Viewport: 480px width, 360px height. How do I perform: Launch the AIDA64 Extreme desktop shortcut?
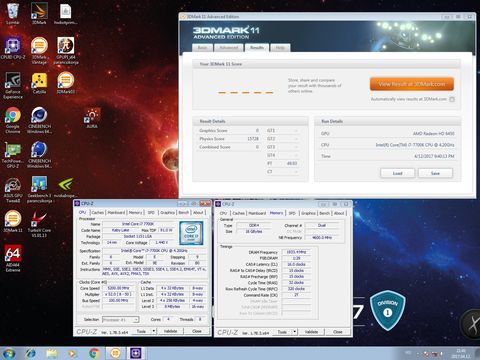(x=13, y=258)
